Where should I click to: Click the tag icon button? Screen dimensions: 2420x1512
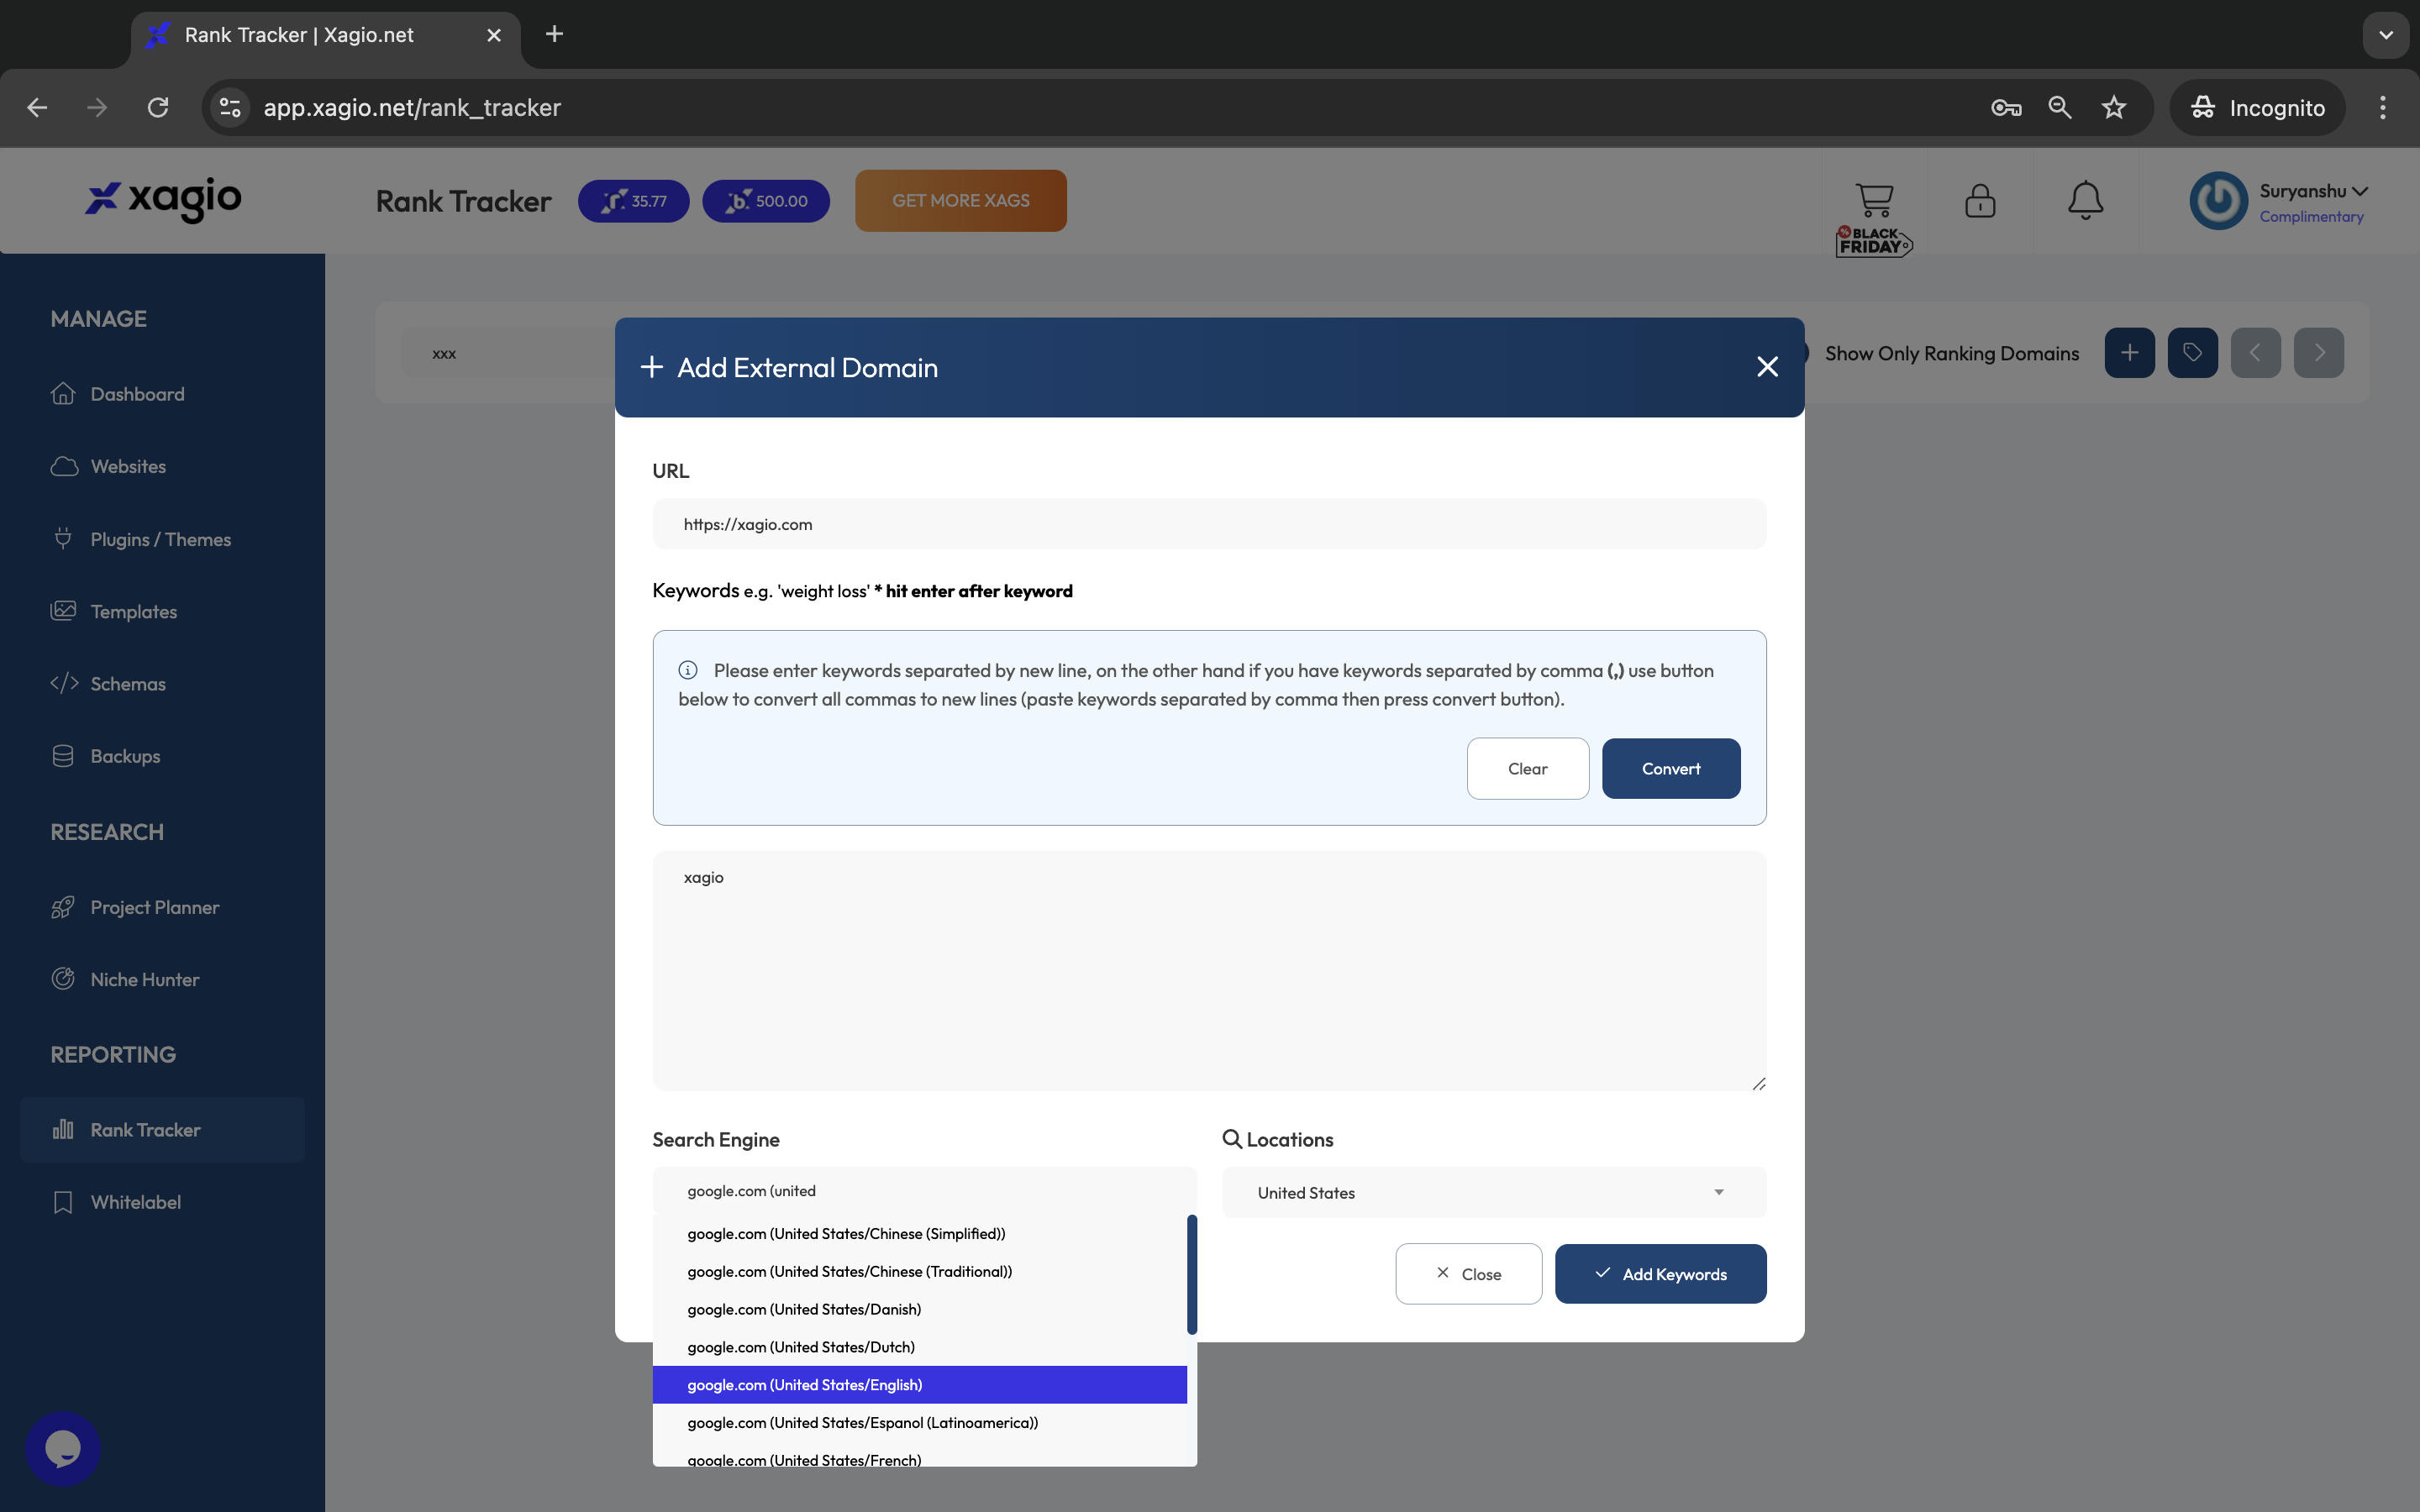(x=2192, y=353)
